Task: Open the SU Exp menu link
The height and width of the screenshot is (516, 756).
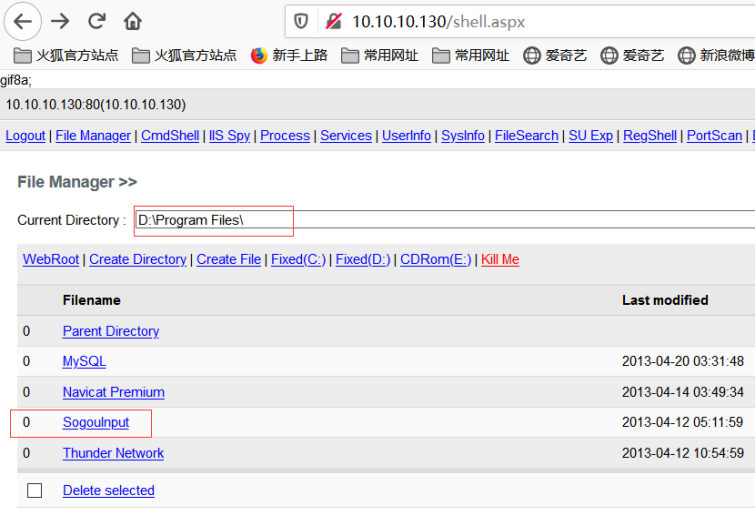Action: [591, 136]
